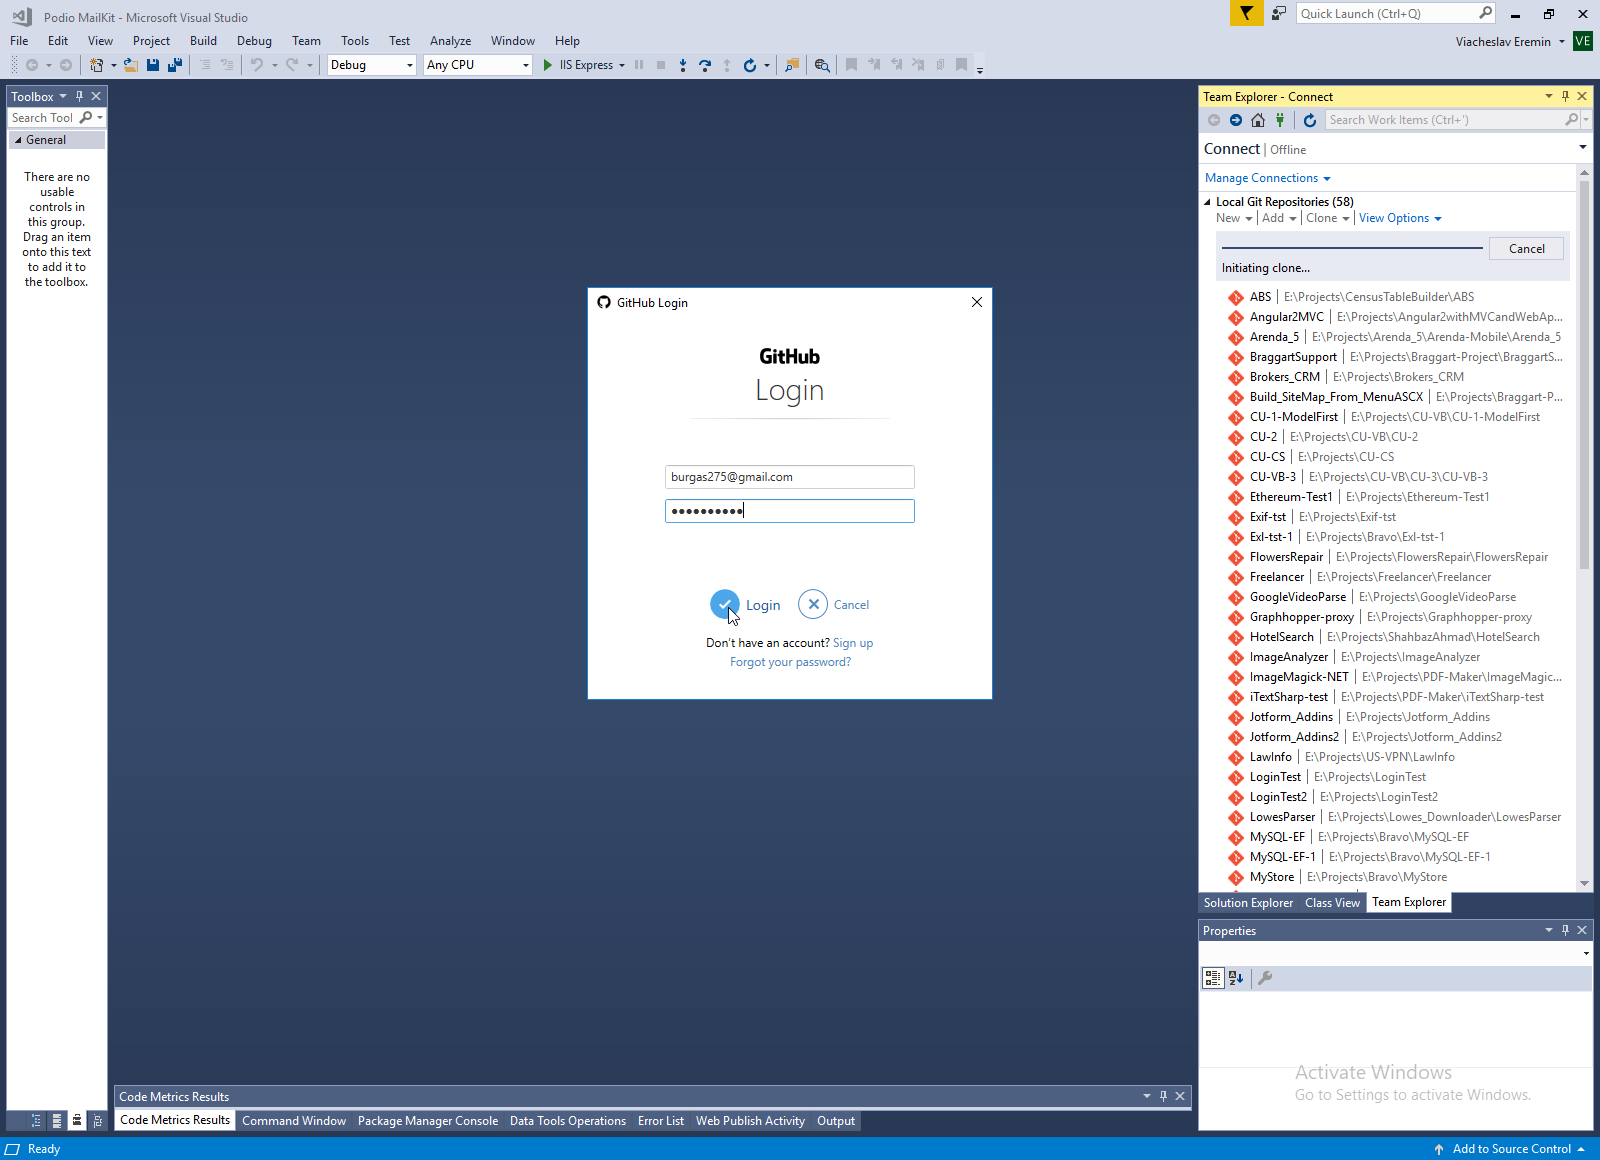Go forward in Team Explorer
1600x1160 pixels.
pos(1236,120)
